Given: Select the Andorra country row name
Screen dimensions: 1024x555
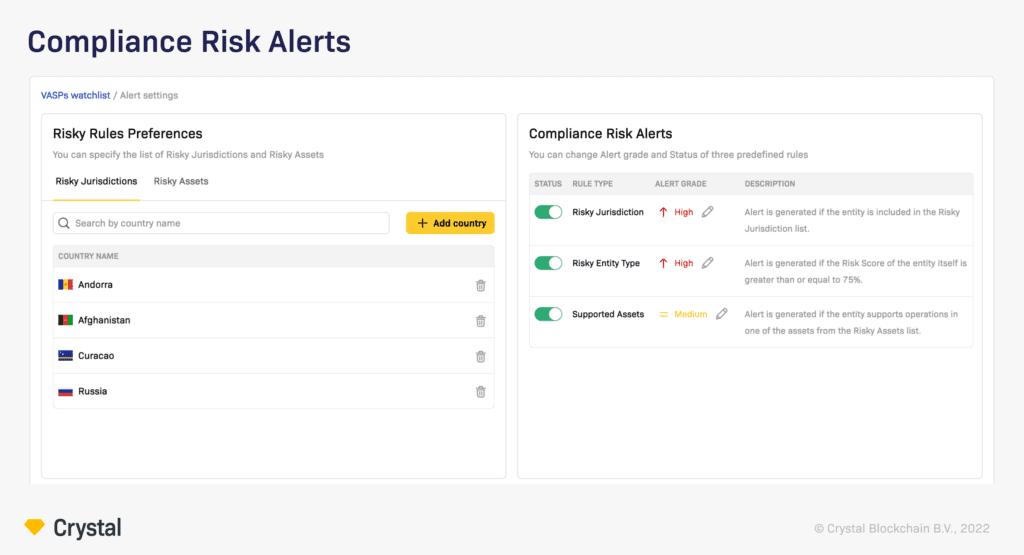Looking at the screenshot, I should (95, 285).
